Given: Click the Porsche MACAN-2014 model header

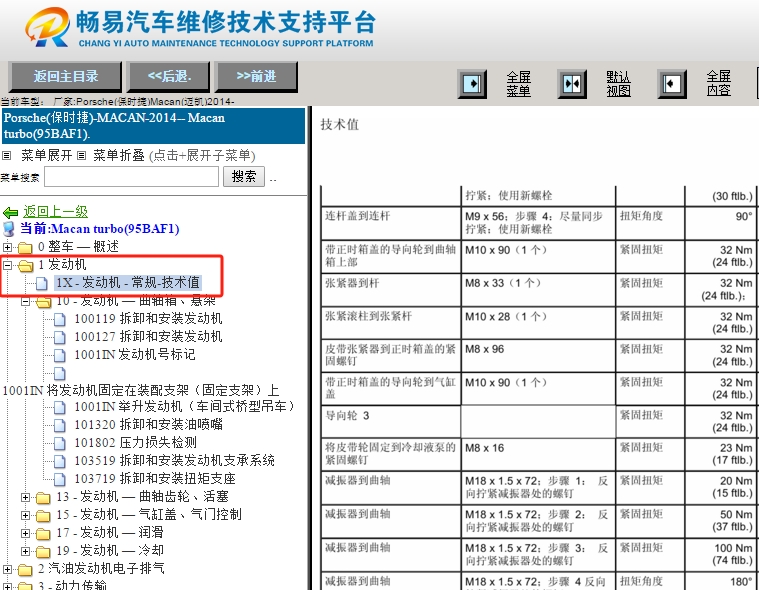Looking at the screenshot, I should pyautogui.click(x=153, y=126).
